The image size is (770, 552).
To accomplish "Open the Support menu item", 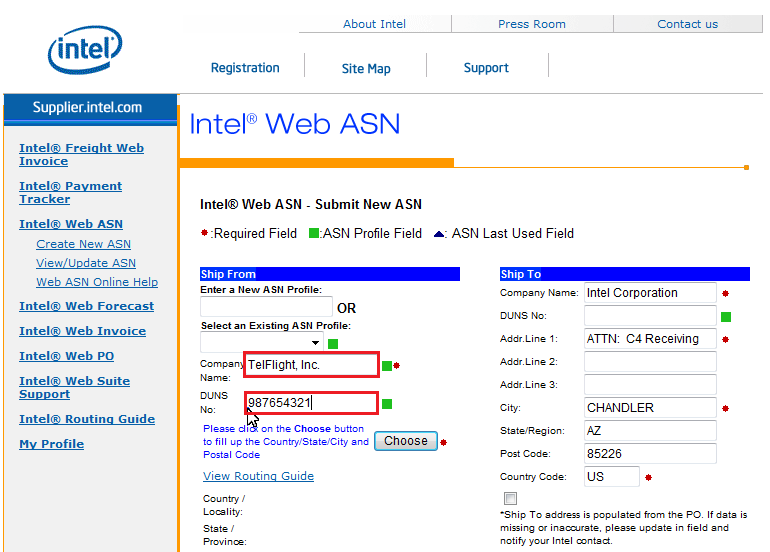I will pos(486,68).
